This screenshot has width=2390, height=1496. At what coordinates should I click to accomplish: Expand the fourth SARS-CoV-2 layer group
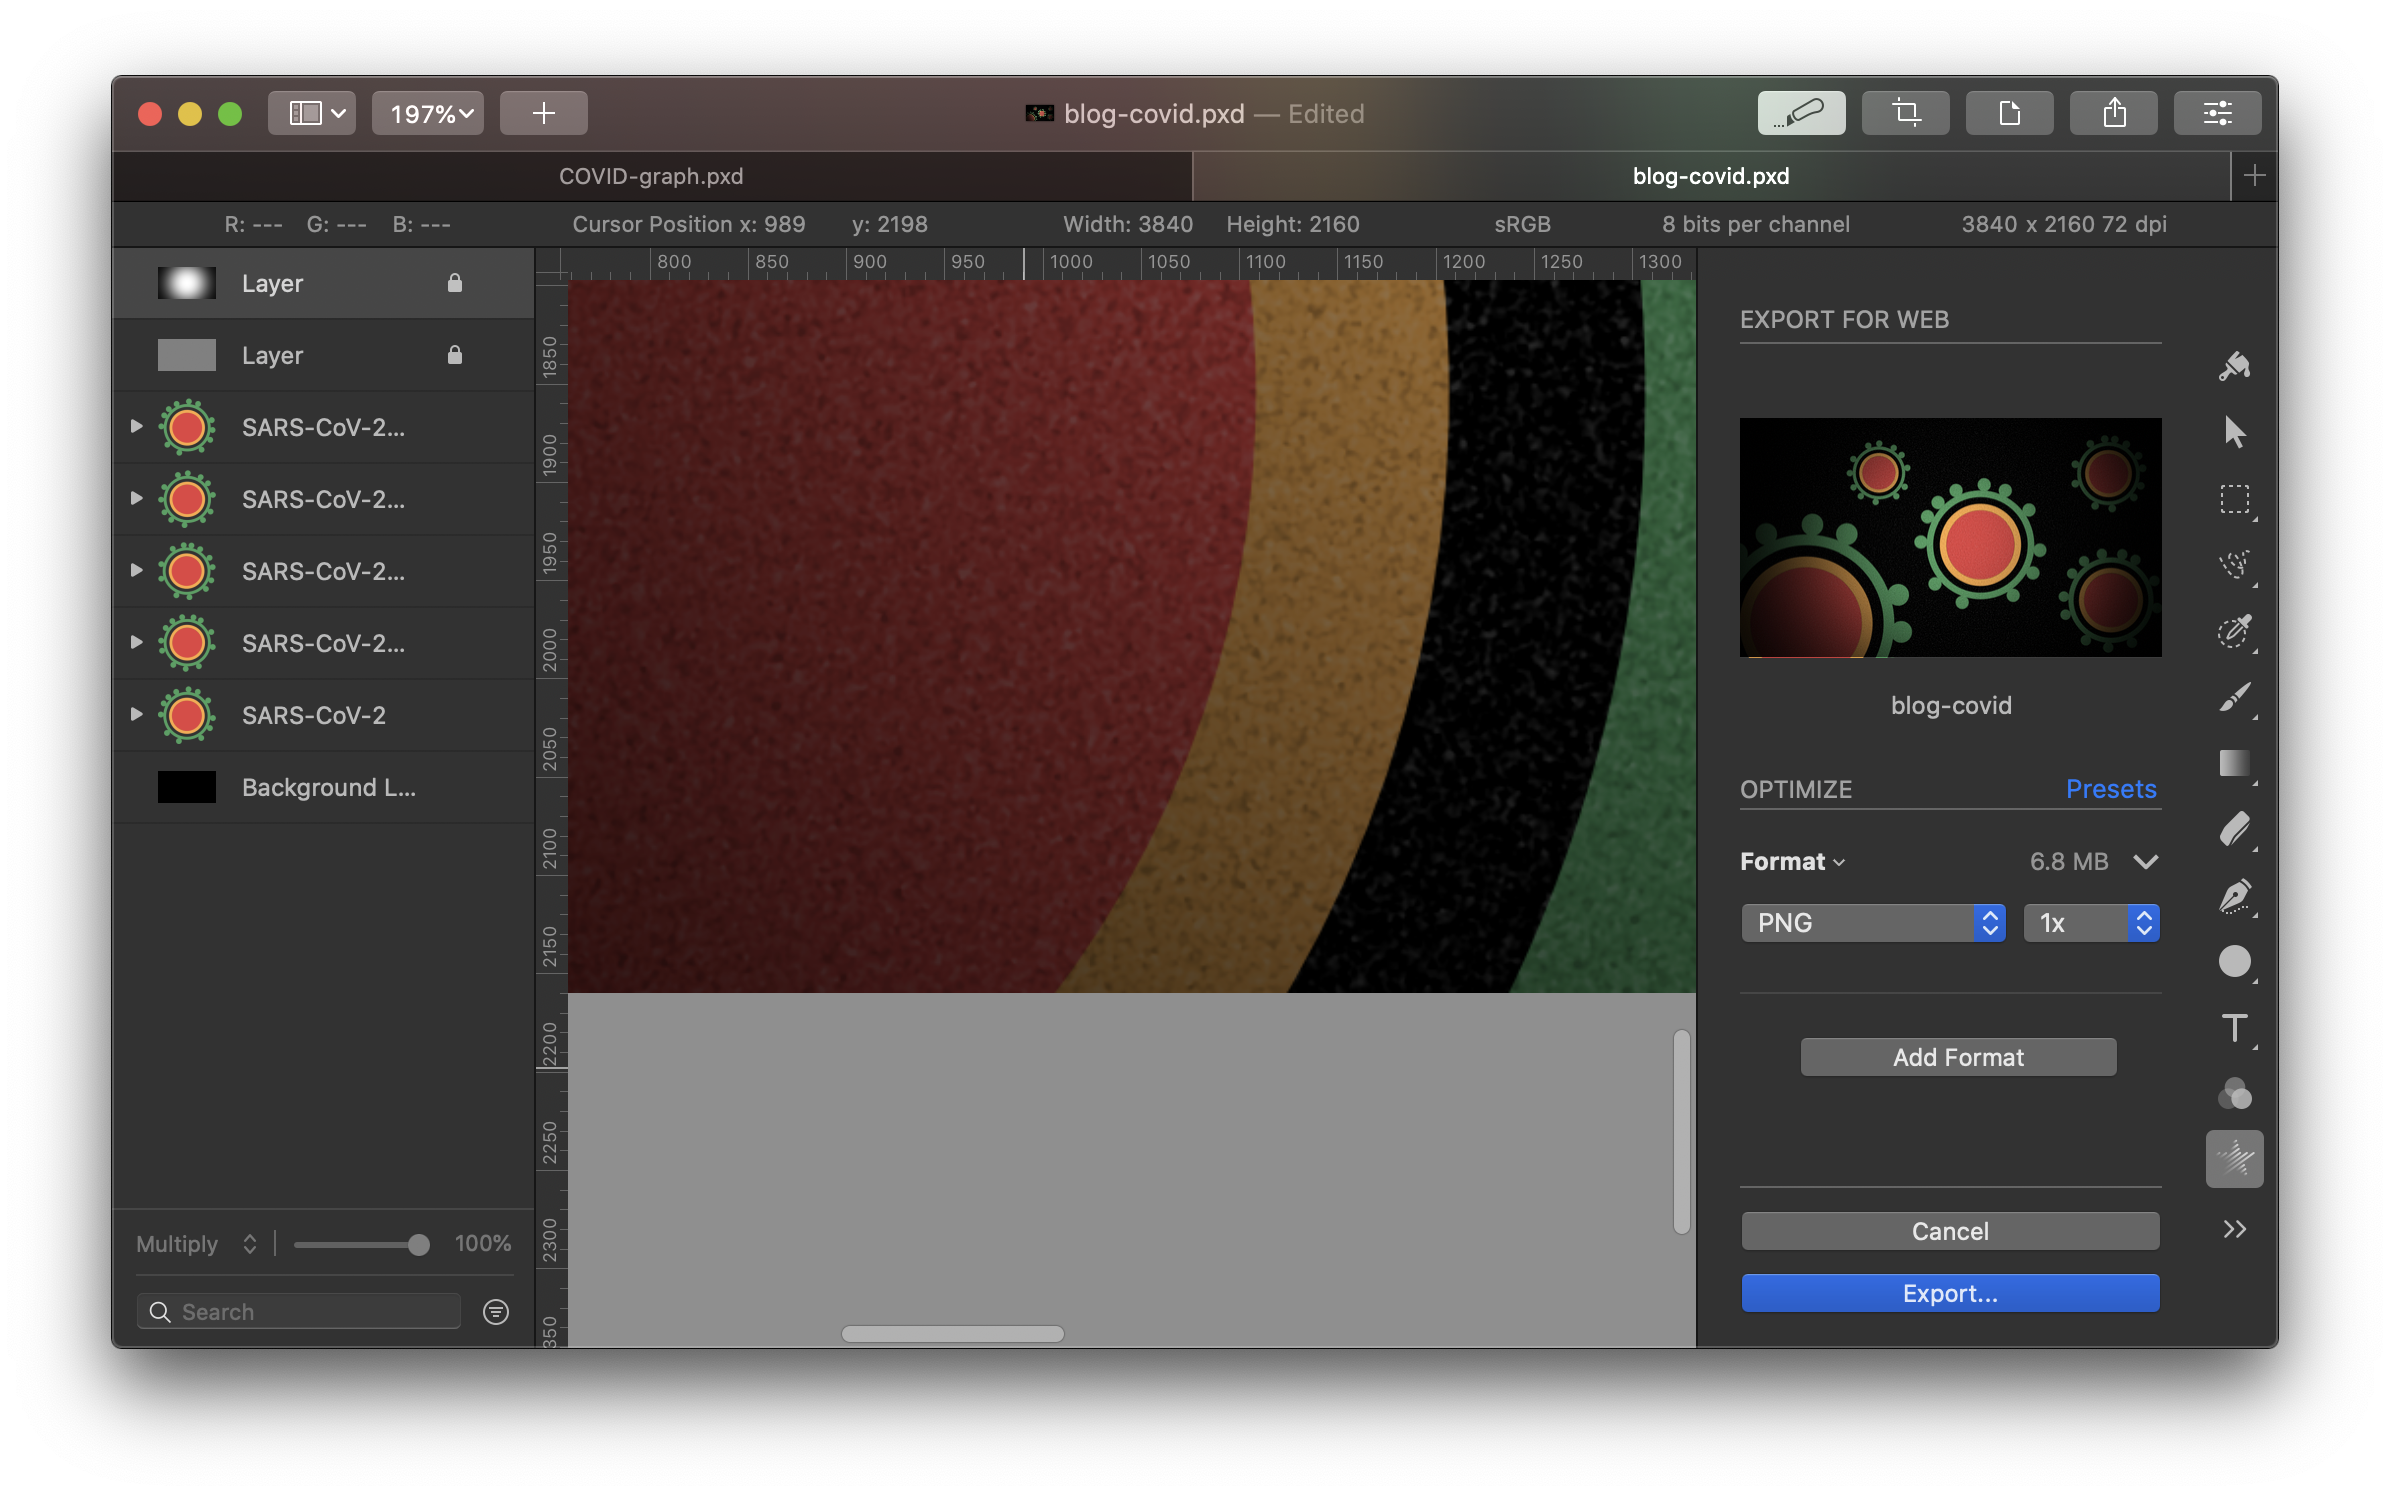point(137,642)
